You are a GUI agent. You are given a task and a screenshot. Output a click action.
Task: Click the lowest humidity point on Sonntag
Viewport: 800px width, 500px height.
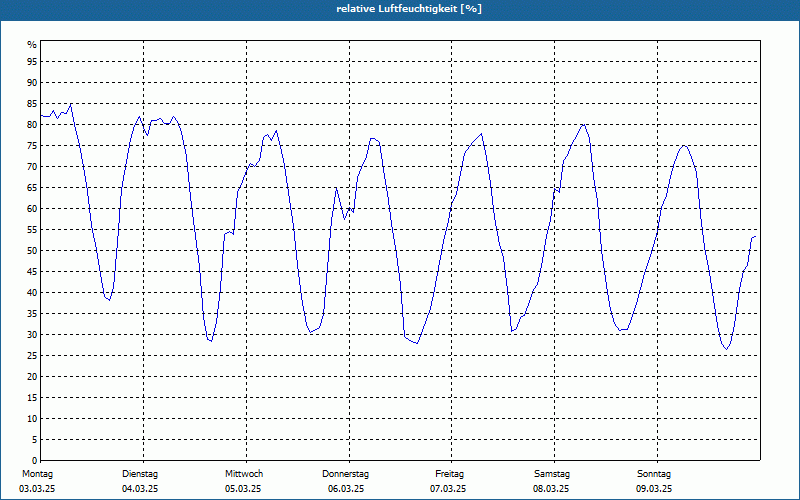[x=727, y=349]
